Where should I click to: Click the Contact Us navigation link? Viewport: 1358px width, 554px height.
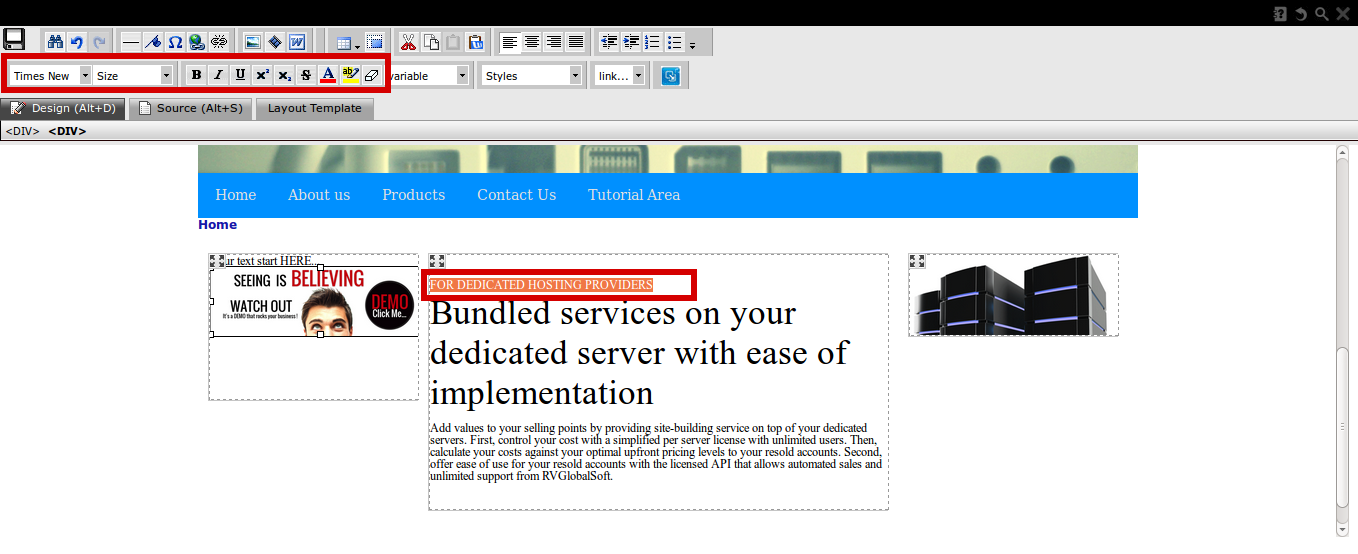click(x=516, y=195)
